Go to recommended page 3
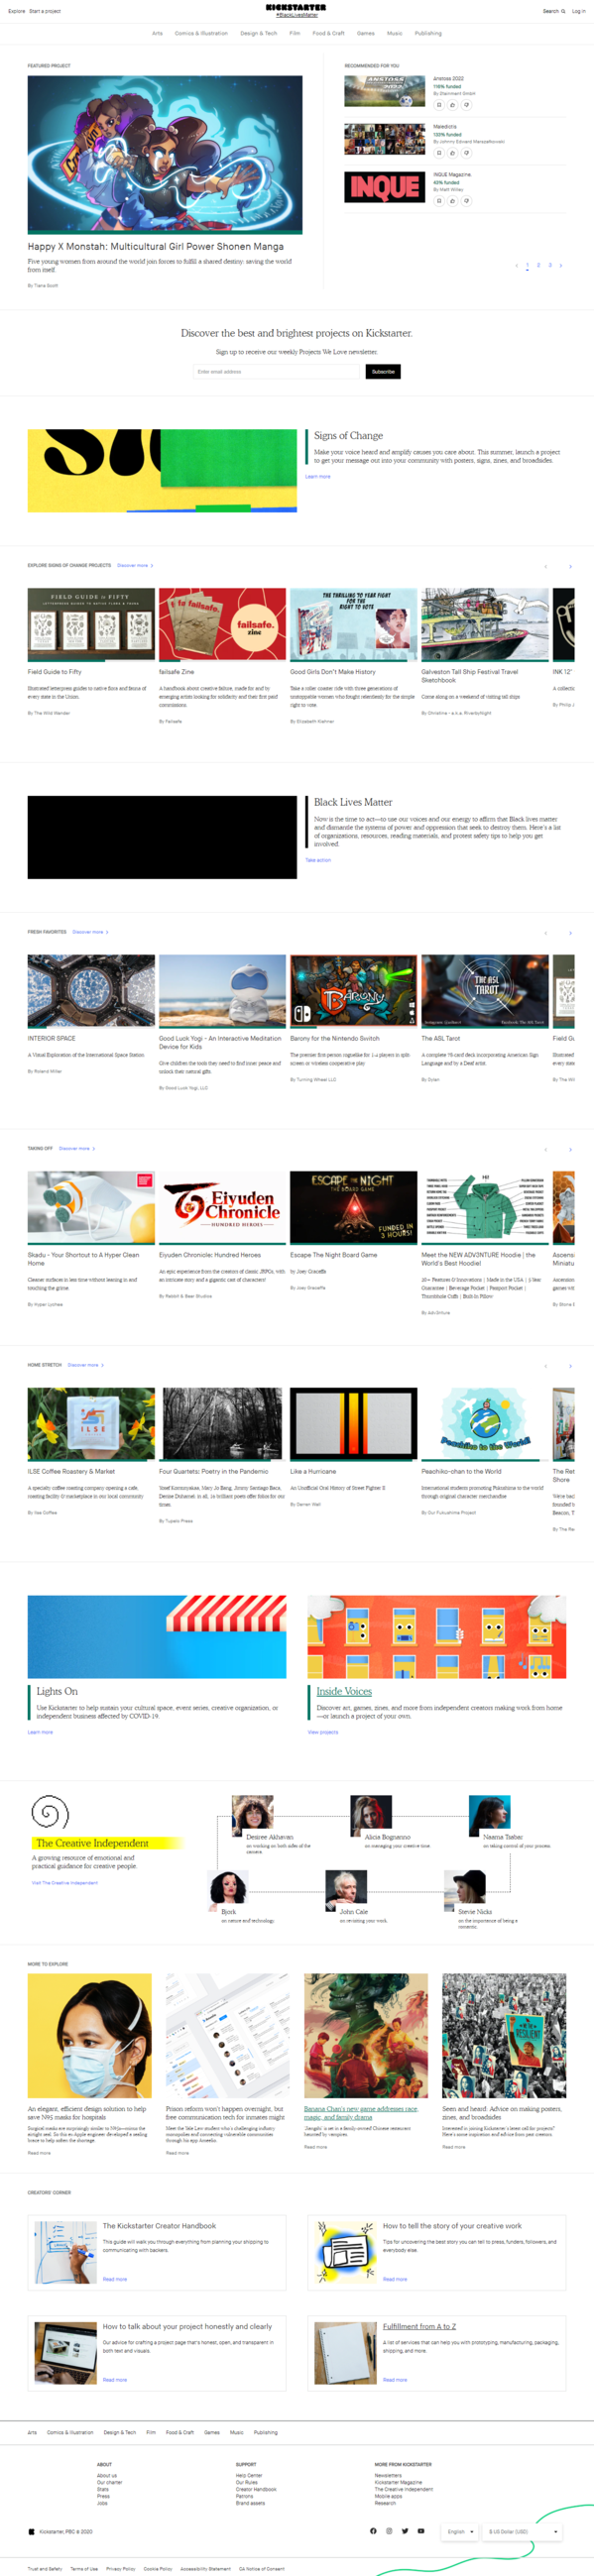The image size is (594, 2576). coord(550,265)
